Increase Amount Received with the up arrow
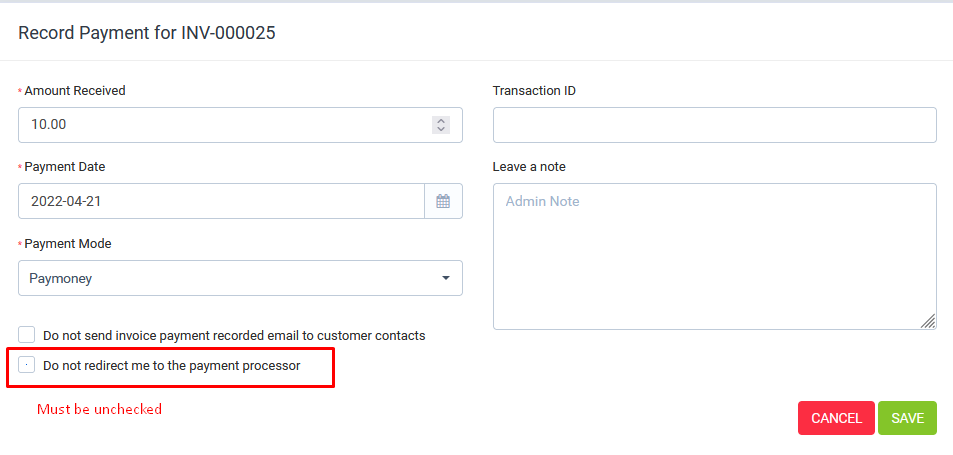This screenshot has width=953, height=455. [441, 120]
